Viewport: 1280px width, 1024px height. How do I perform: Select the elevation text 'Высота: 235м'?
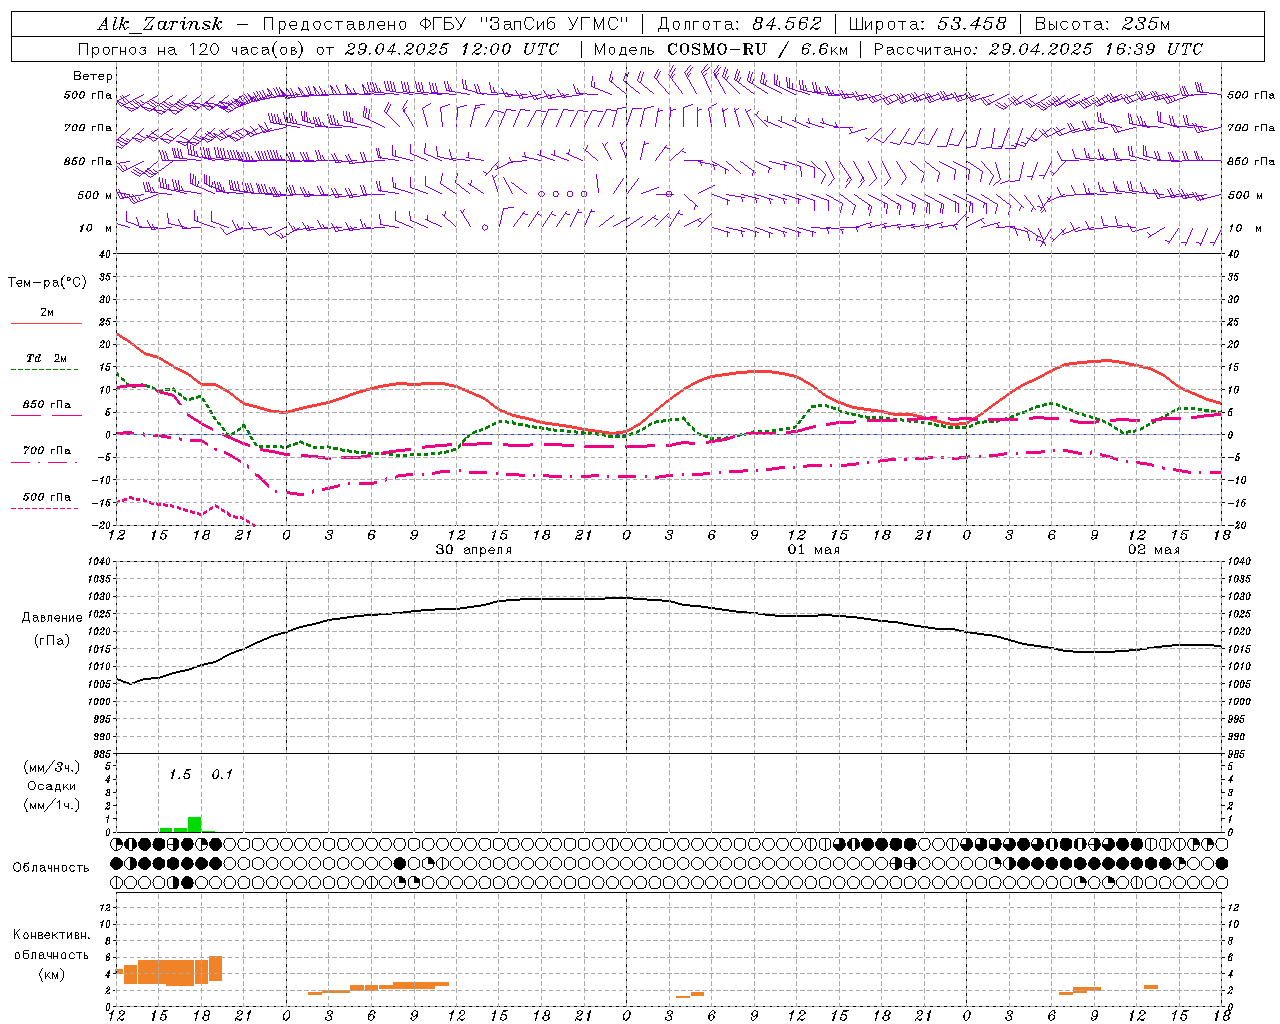1103,24
